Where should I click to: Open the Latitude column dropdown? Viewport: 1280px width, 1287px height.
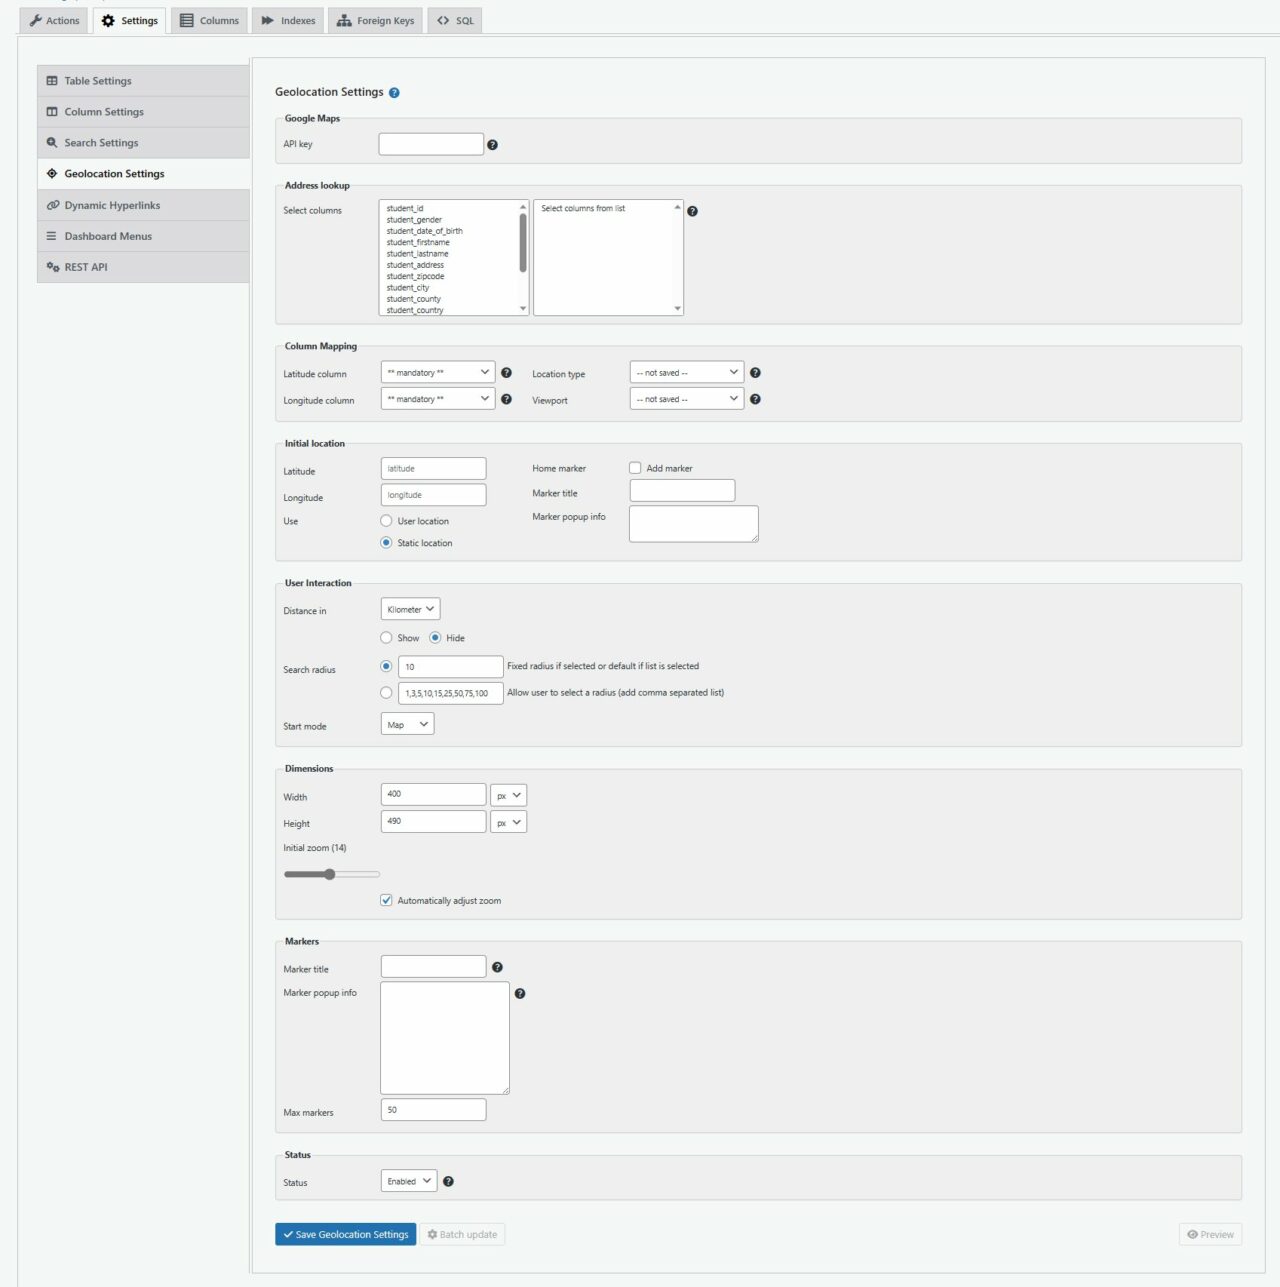[437, 371]
